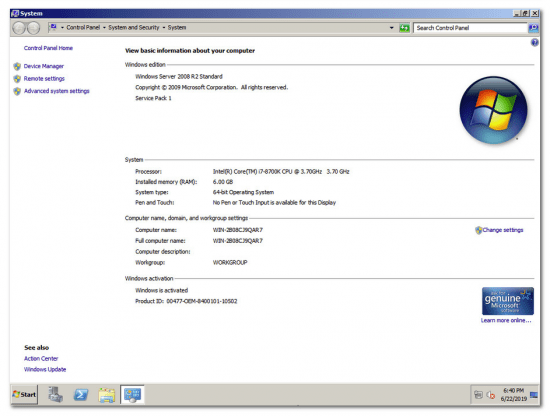Expand the arrow before System breadcrumb
Viewport: 550px width, 416px height.
163,28
